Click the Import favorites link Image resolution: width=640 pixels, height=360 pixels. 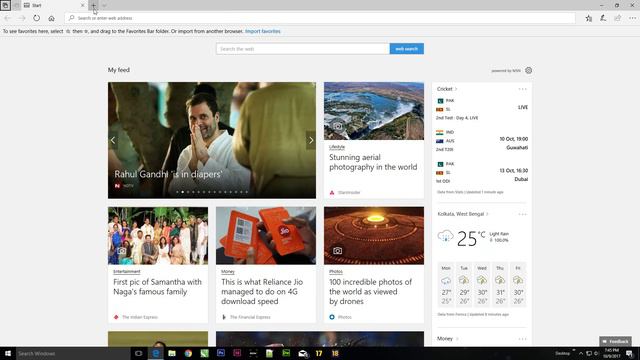click(x=263, y=31)
